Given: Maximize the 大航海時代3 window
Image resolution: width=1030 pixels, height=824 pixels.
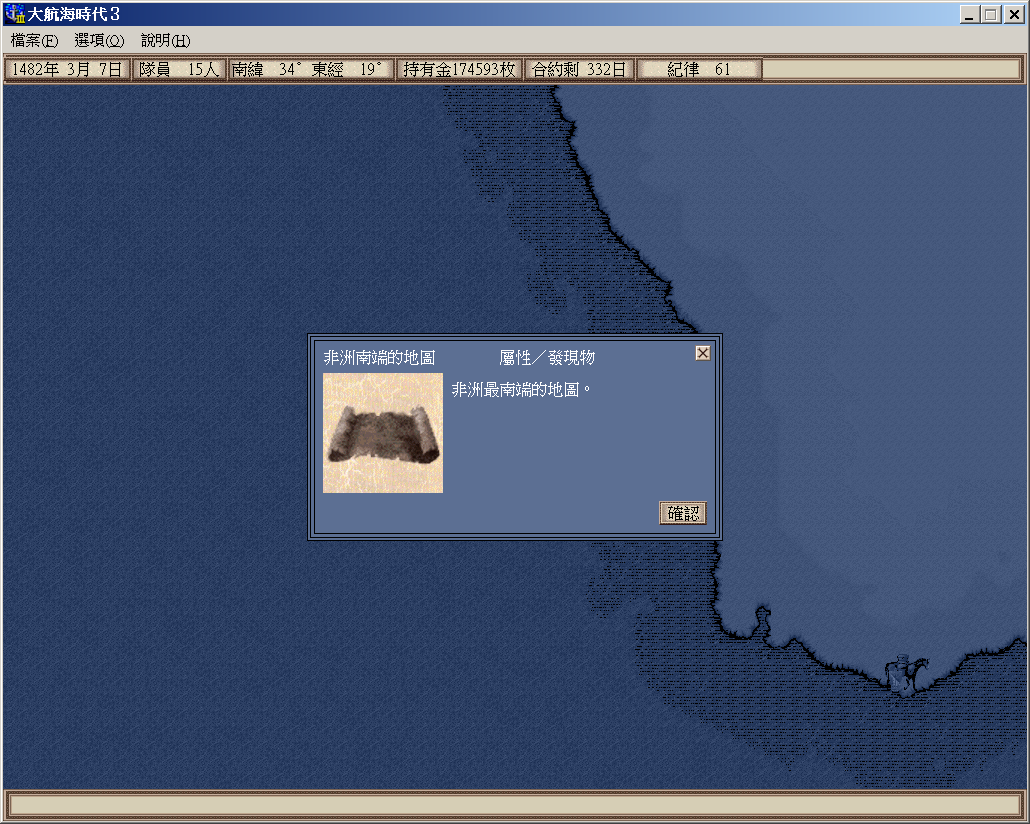Looking at the screenshot, I should [x=991, y=15].
